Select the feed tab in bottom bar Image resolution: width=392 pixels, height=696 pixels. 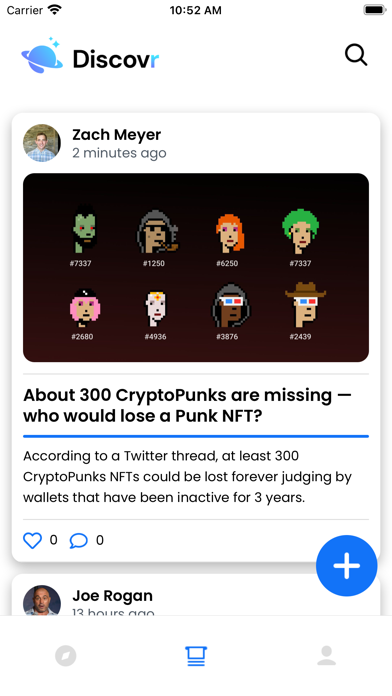[196, 656]
